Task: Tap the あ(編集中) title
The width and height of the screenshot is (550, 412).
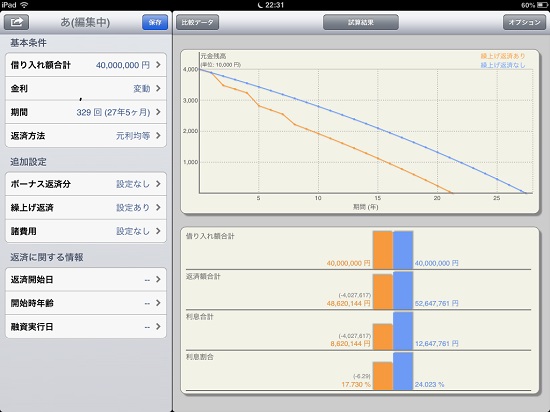Action: pos(85,22)
